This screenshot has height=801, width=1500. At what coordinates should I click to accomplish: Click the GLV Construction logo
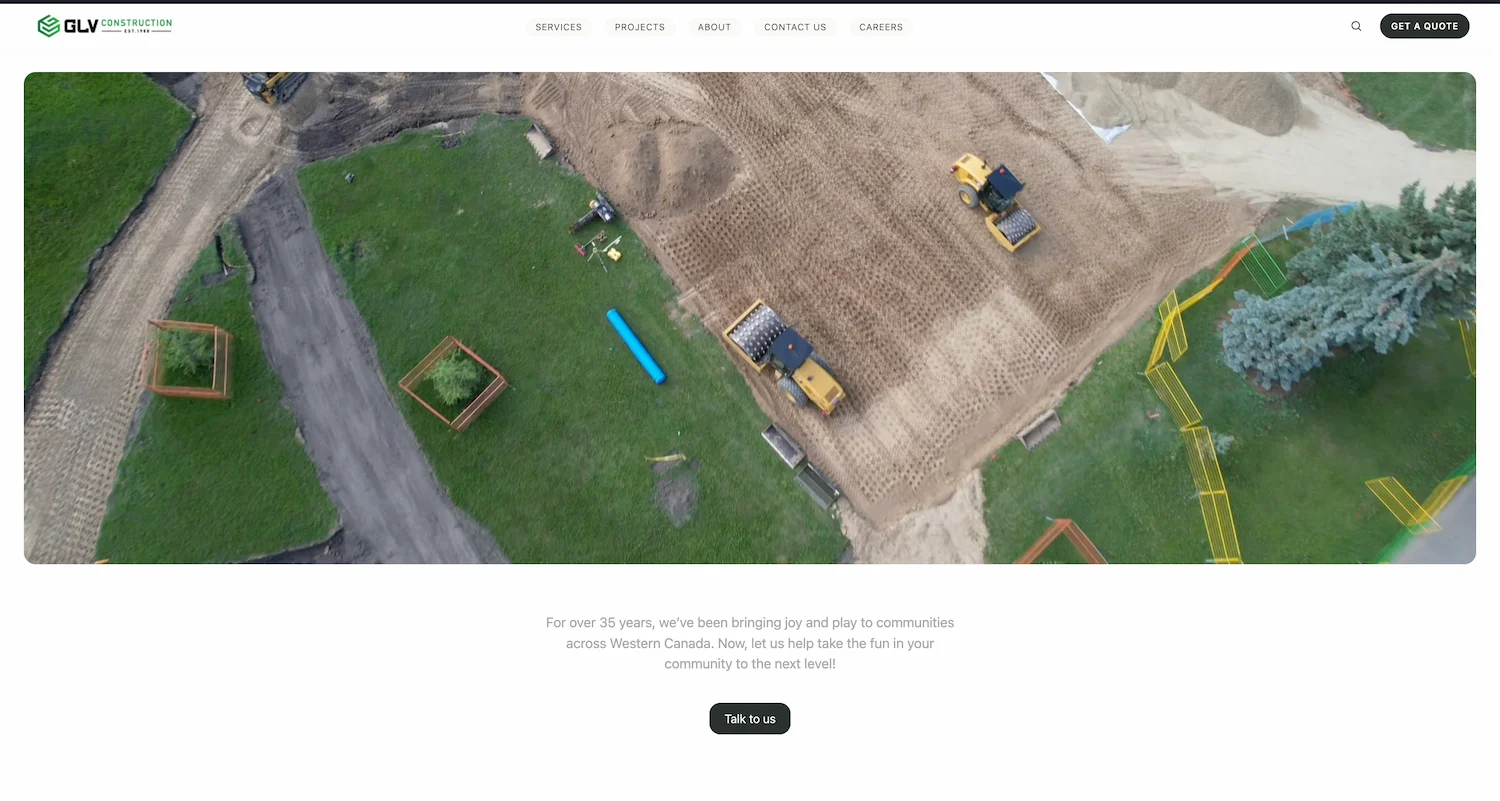pyautogui.click(x=105, y=26)
